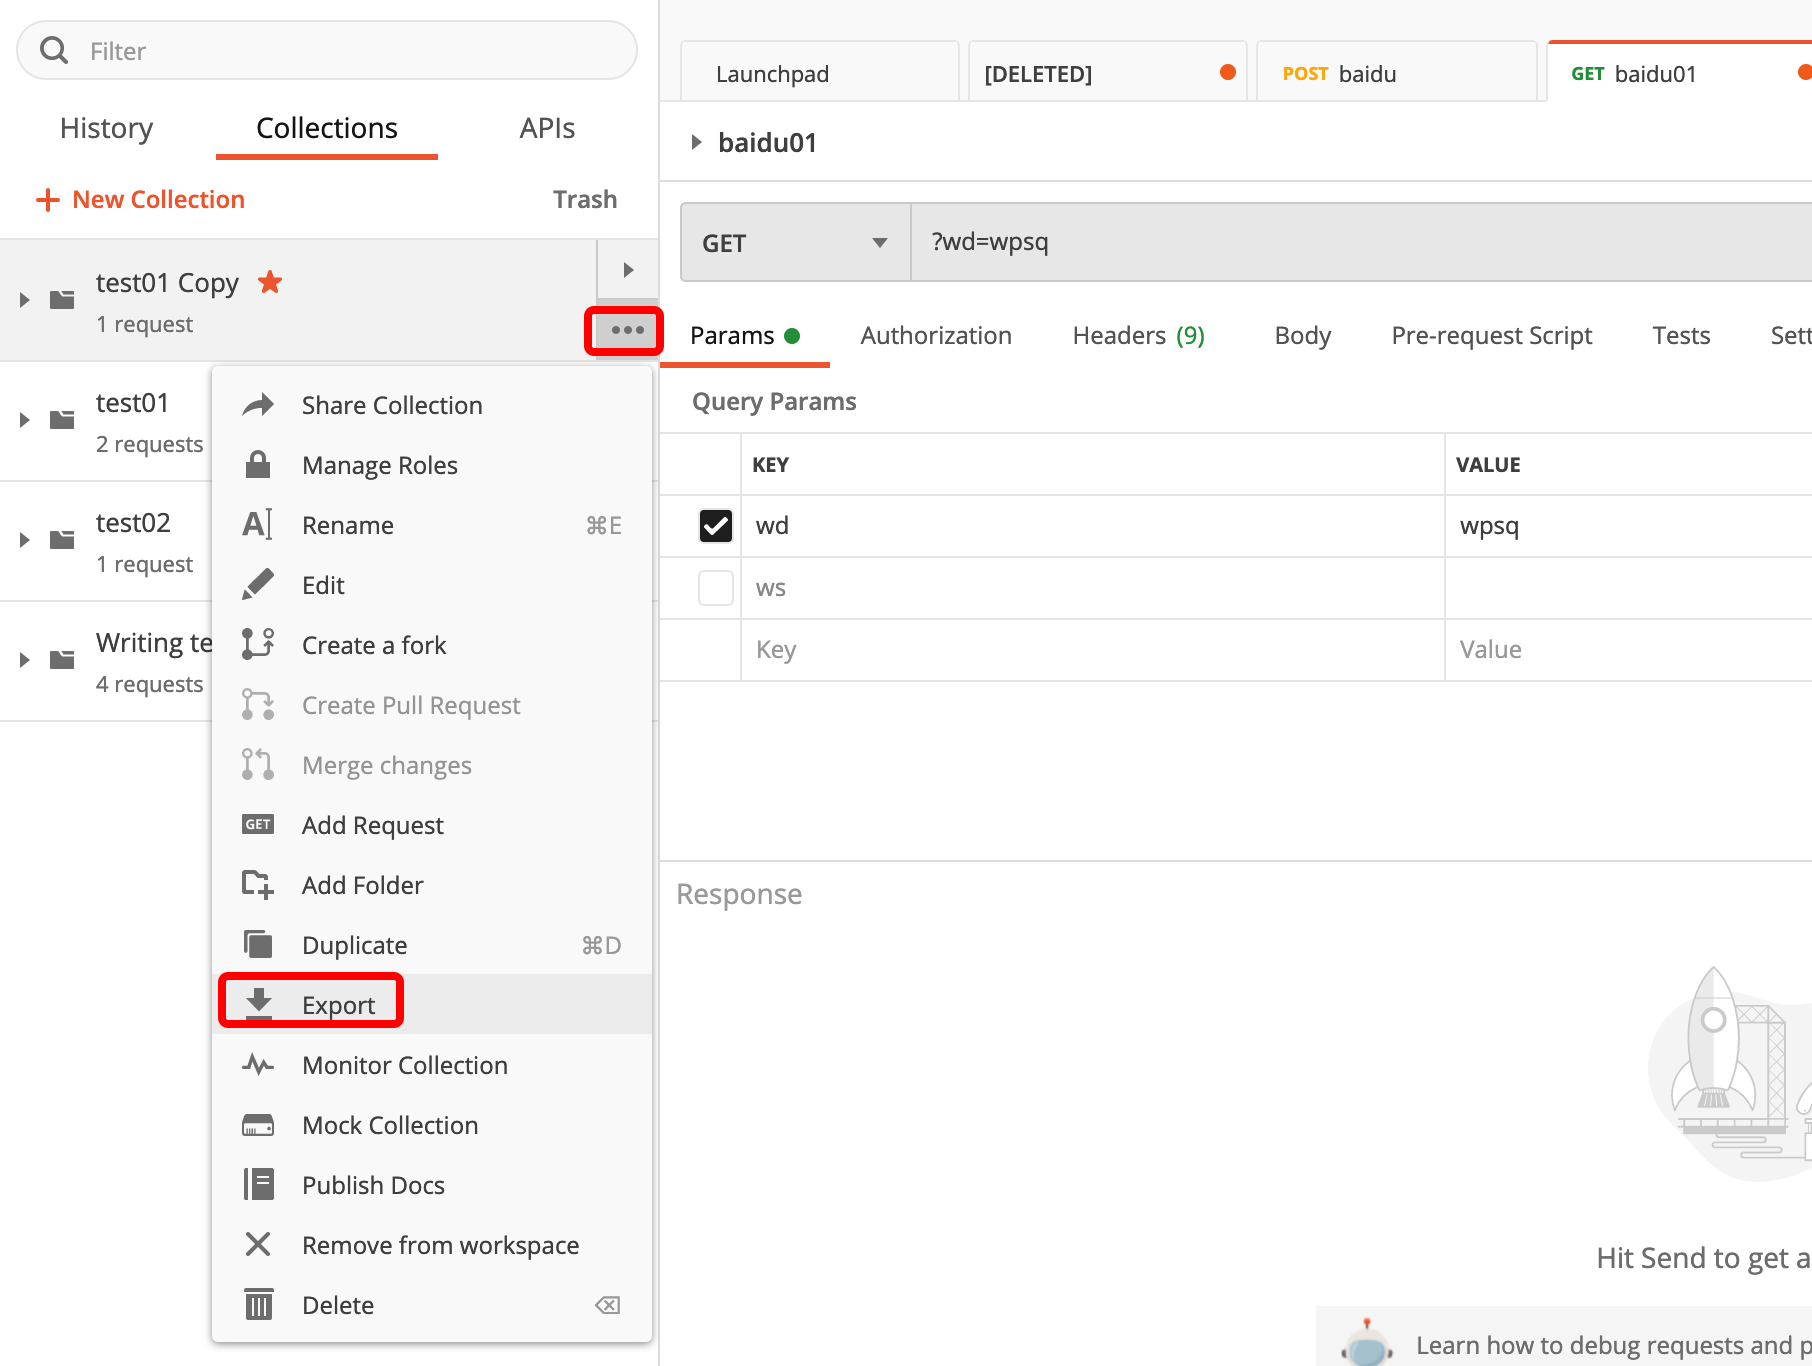Click the Monitor Collection pulse icon

[x=258, y=1065]
